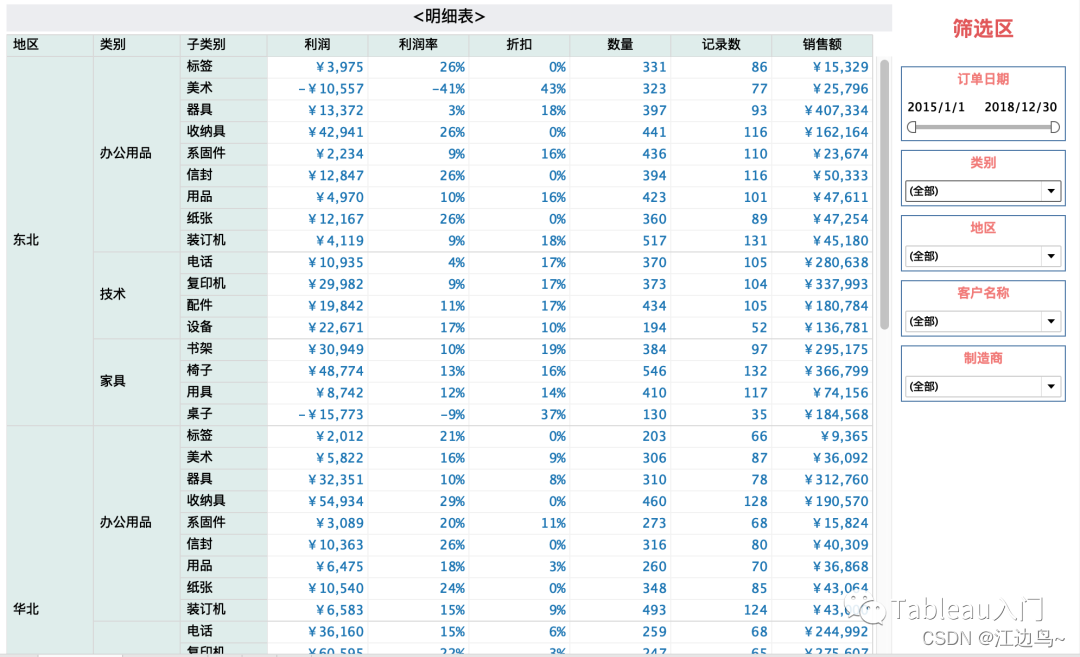
Task: Click sales value ¥312,760
Action: [836, 479]
